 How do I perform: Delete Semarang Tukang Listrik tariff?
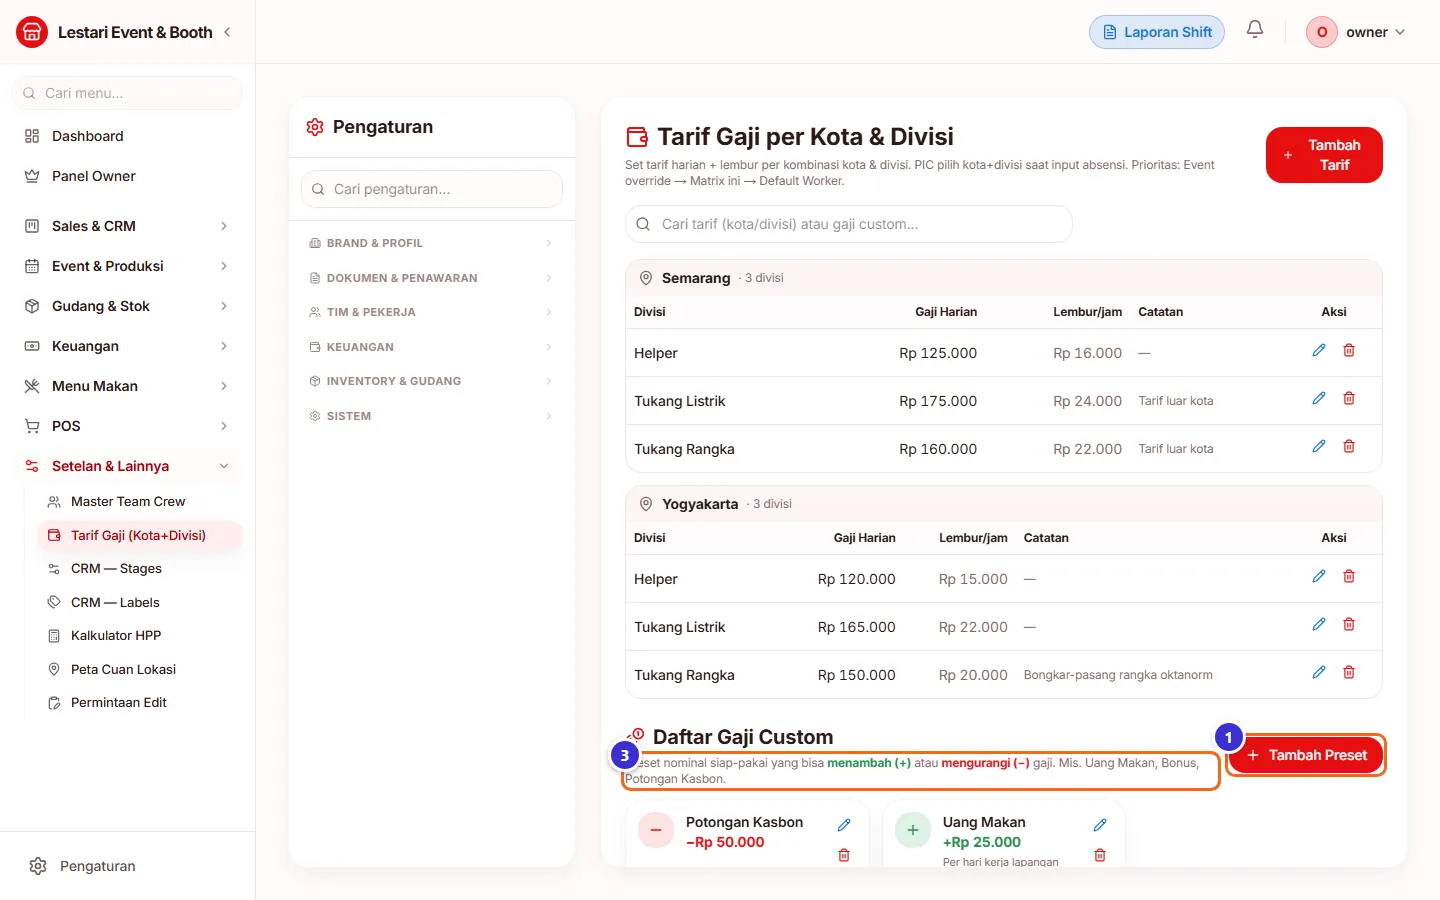pyautogui.click(x=1349, y=398)
